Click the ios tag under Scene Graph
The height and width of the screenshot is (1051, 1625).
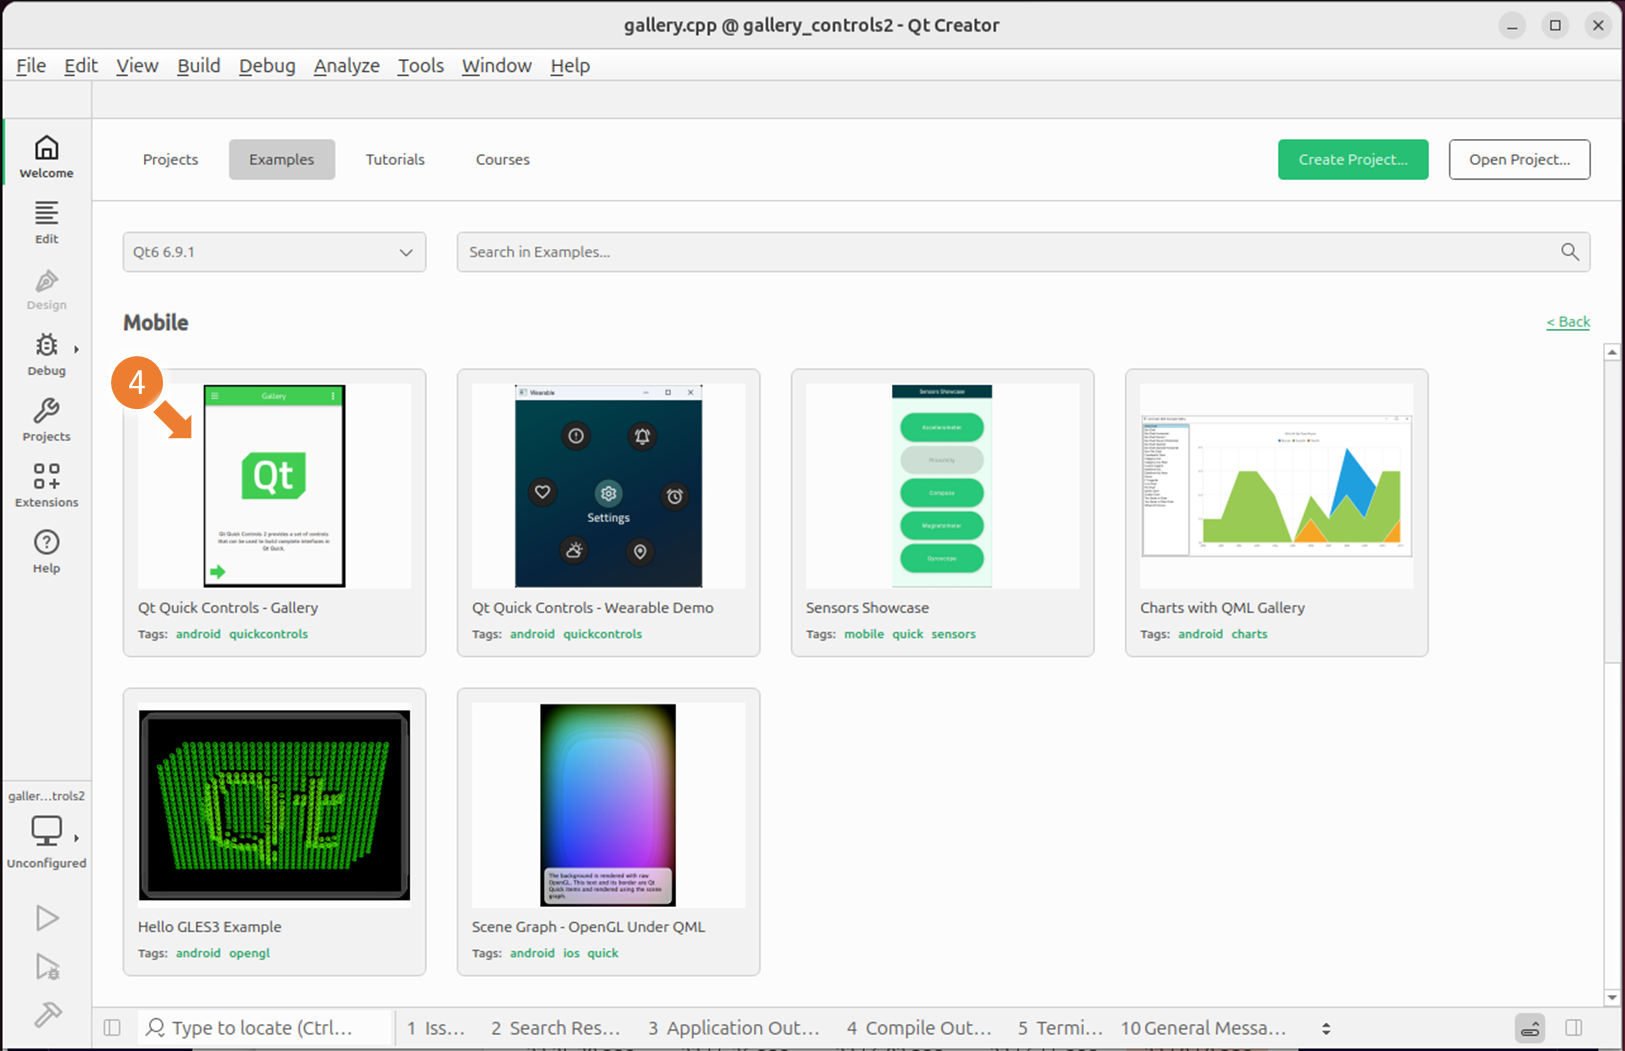(571, 953)
